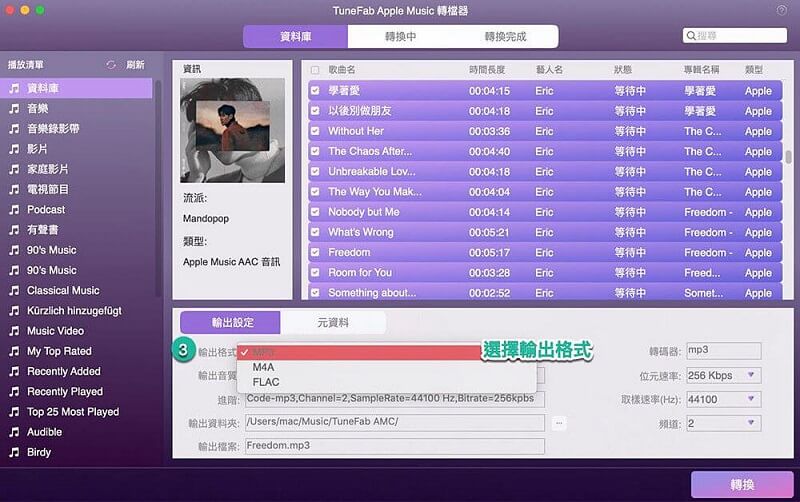Click the music note icon next to 影片

point(14,149)
